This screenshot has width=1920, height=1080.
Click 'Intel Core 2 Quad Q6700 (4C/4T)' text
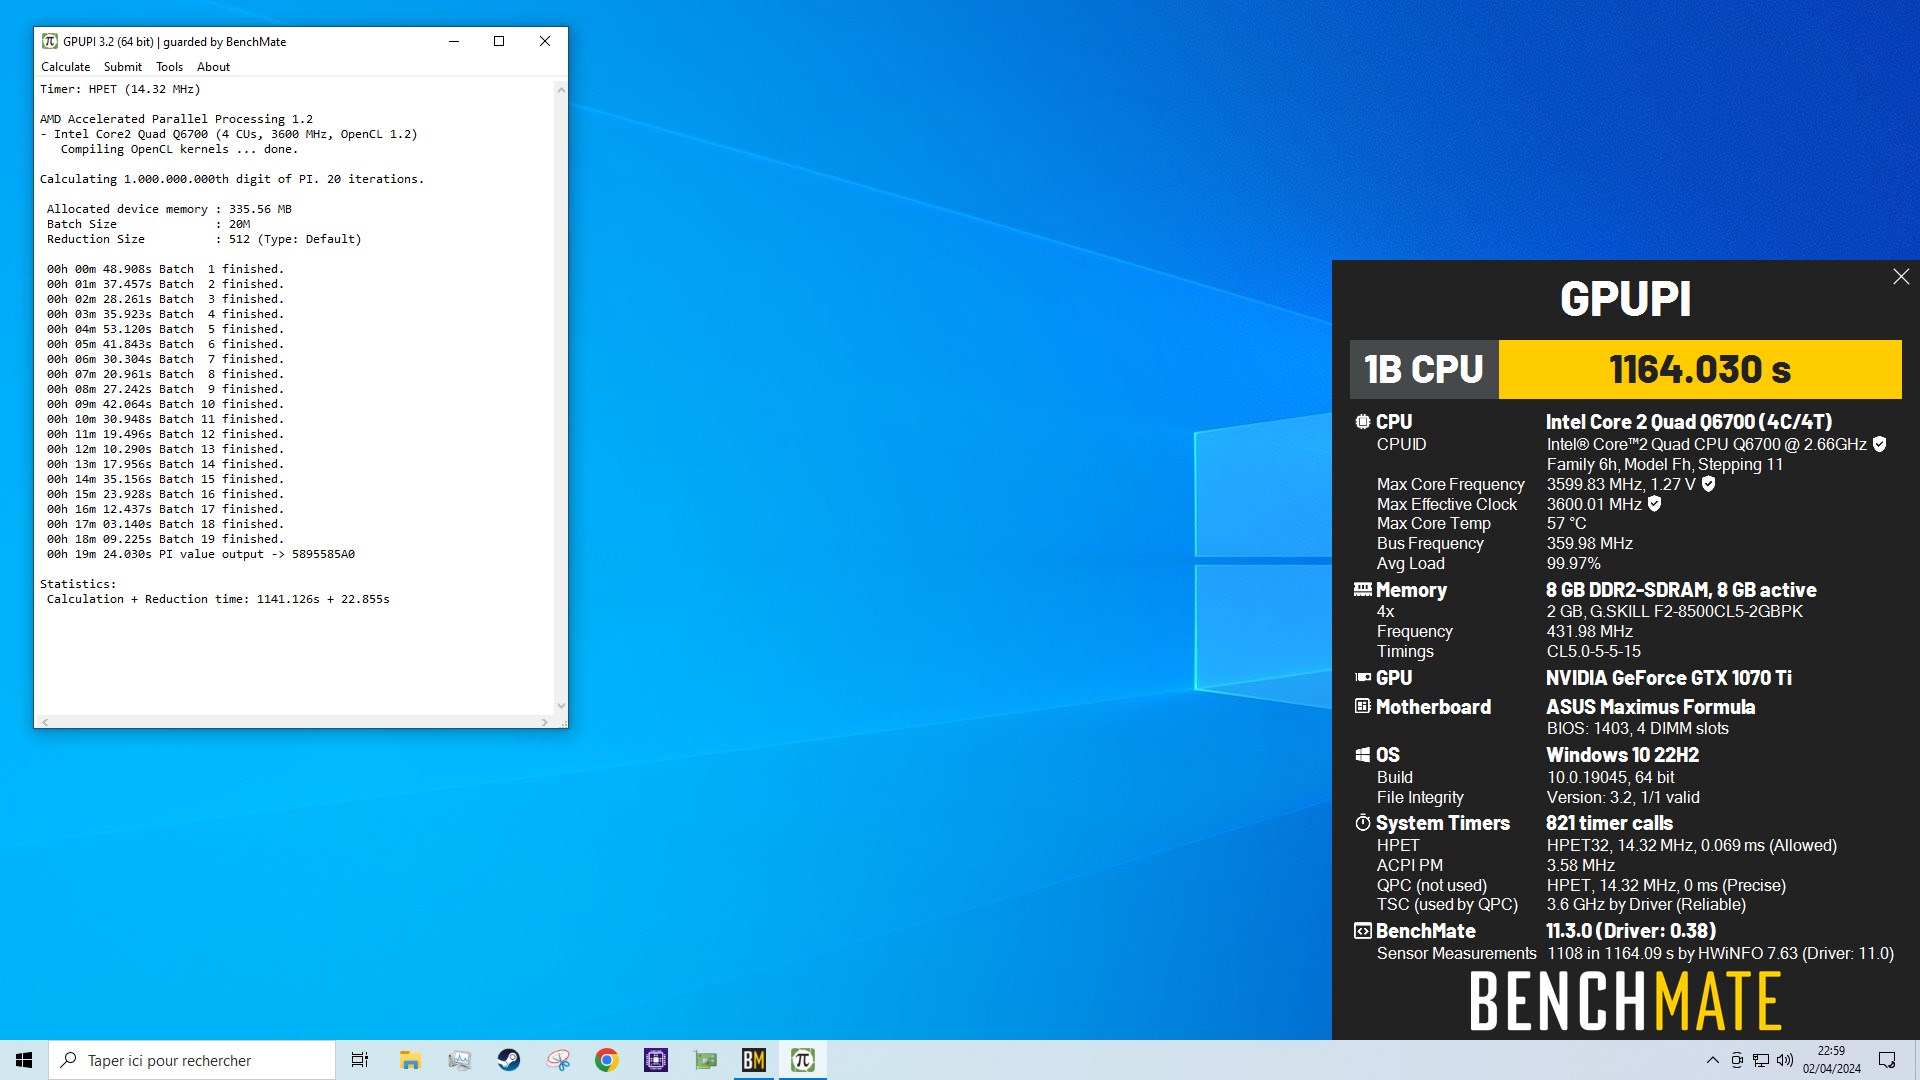click(x=1689, y=422)
